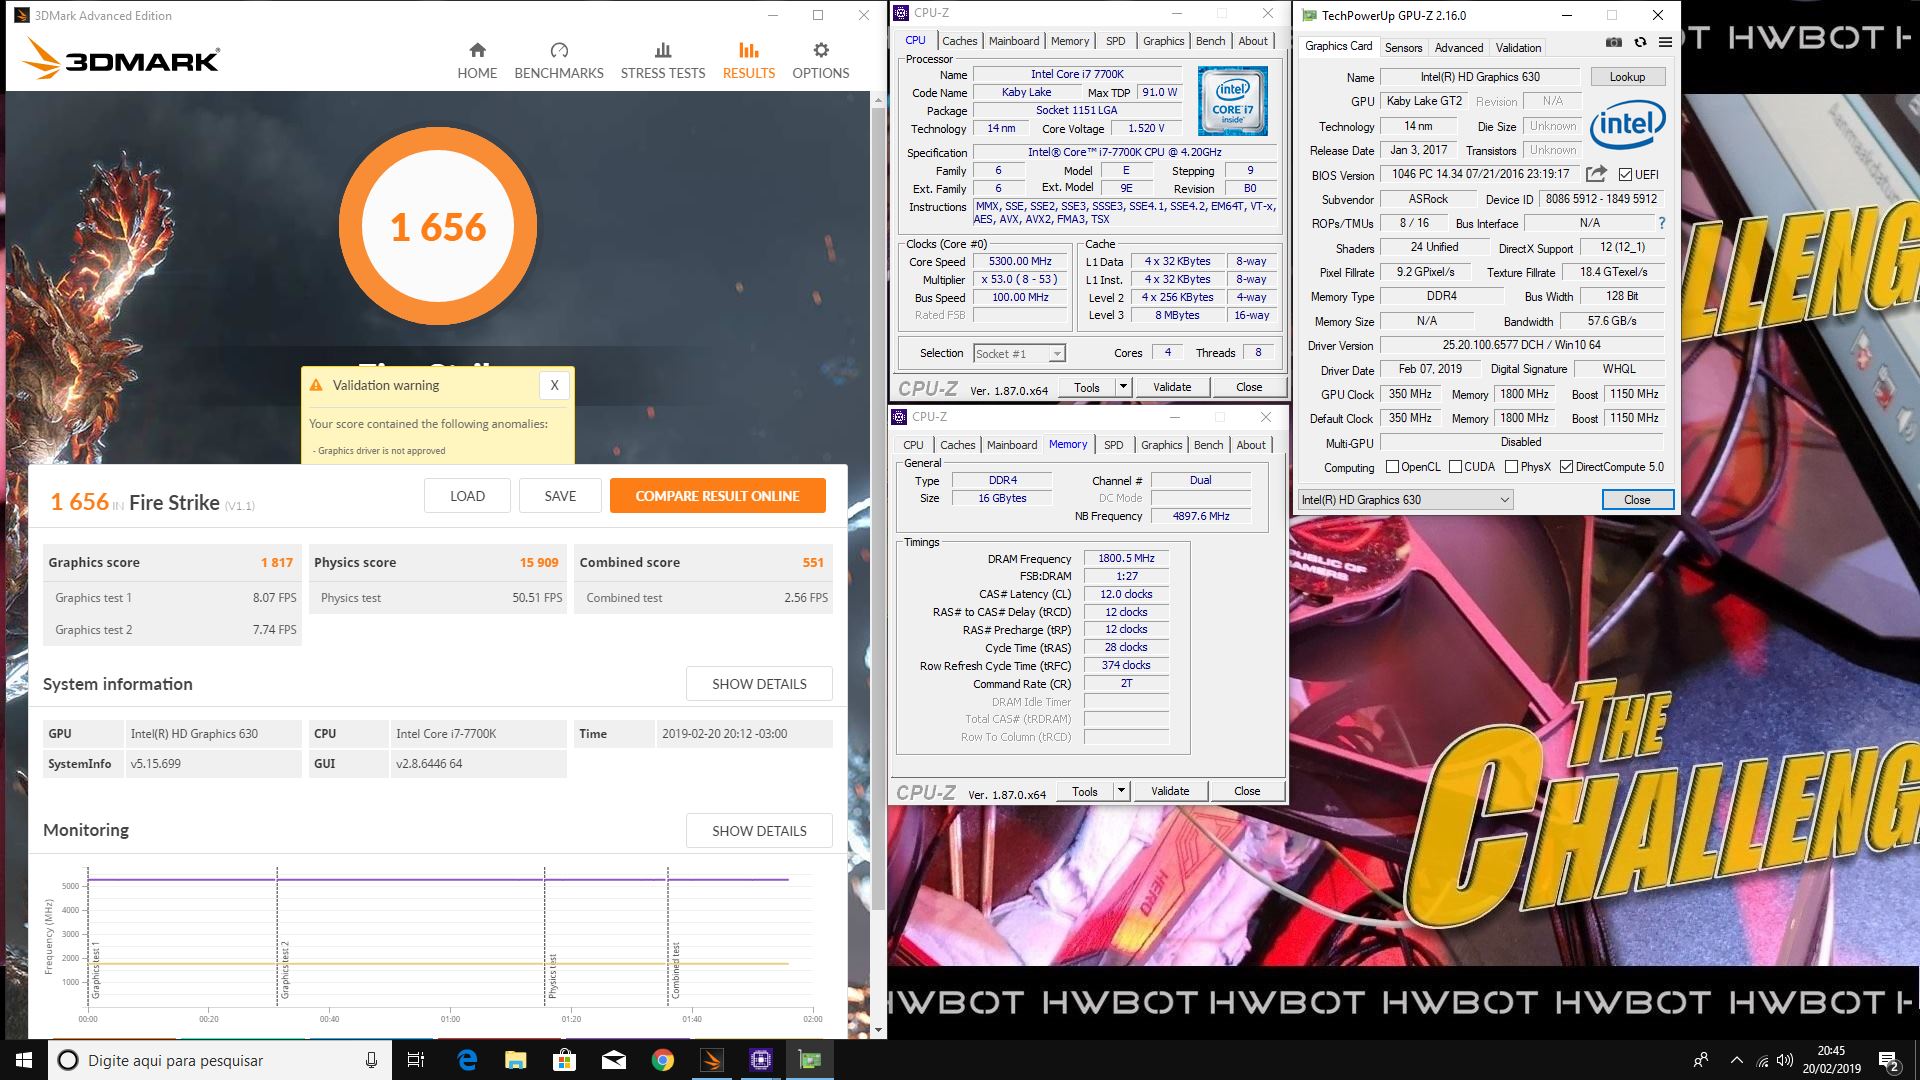The height and width of the screenshot is (1080, 1920).
Task: Switch to 3DMark via taskbar icon
Action: [711, 1060]
